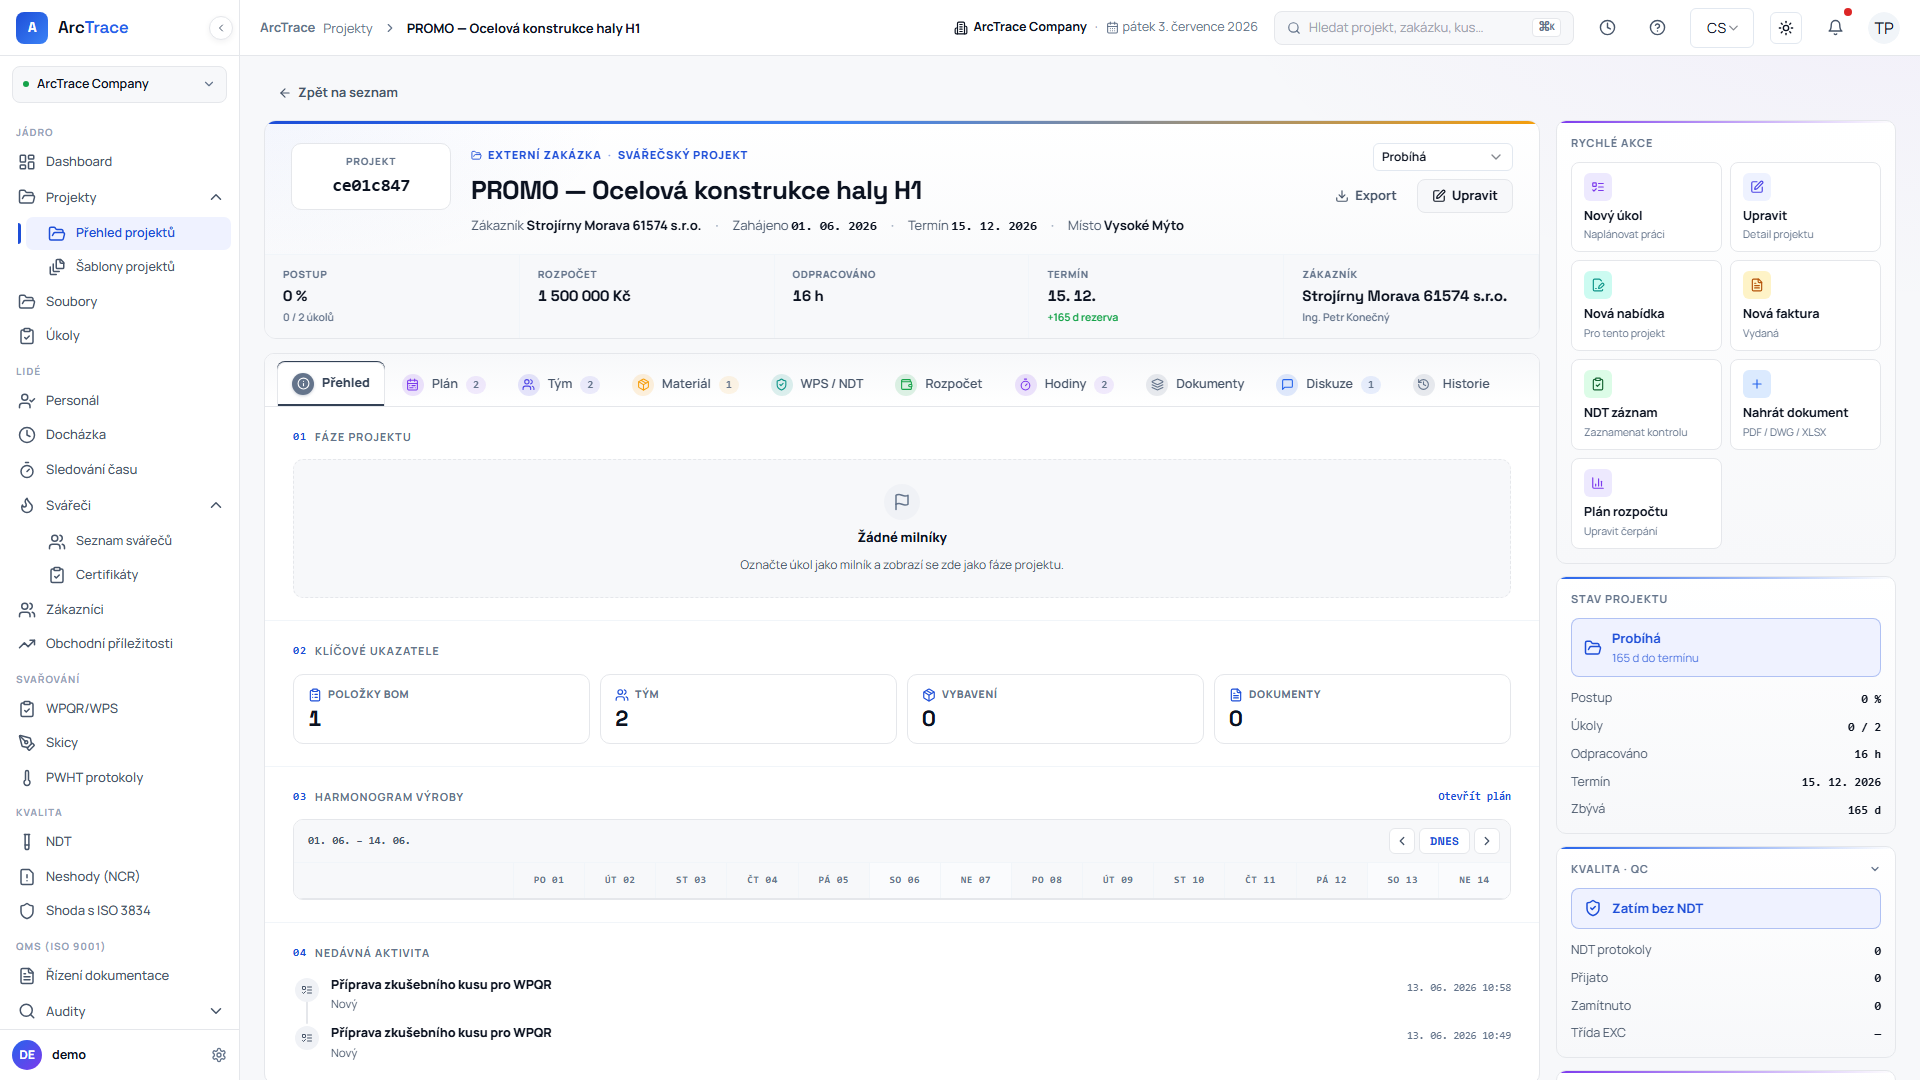Open the TP user avatar menu
The image size is (1920, 1080).
[x=1884, y=28]
